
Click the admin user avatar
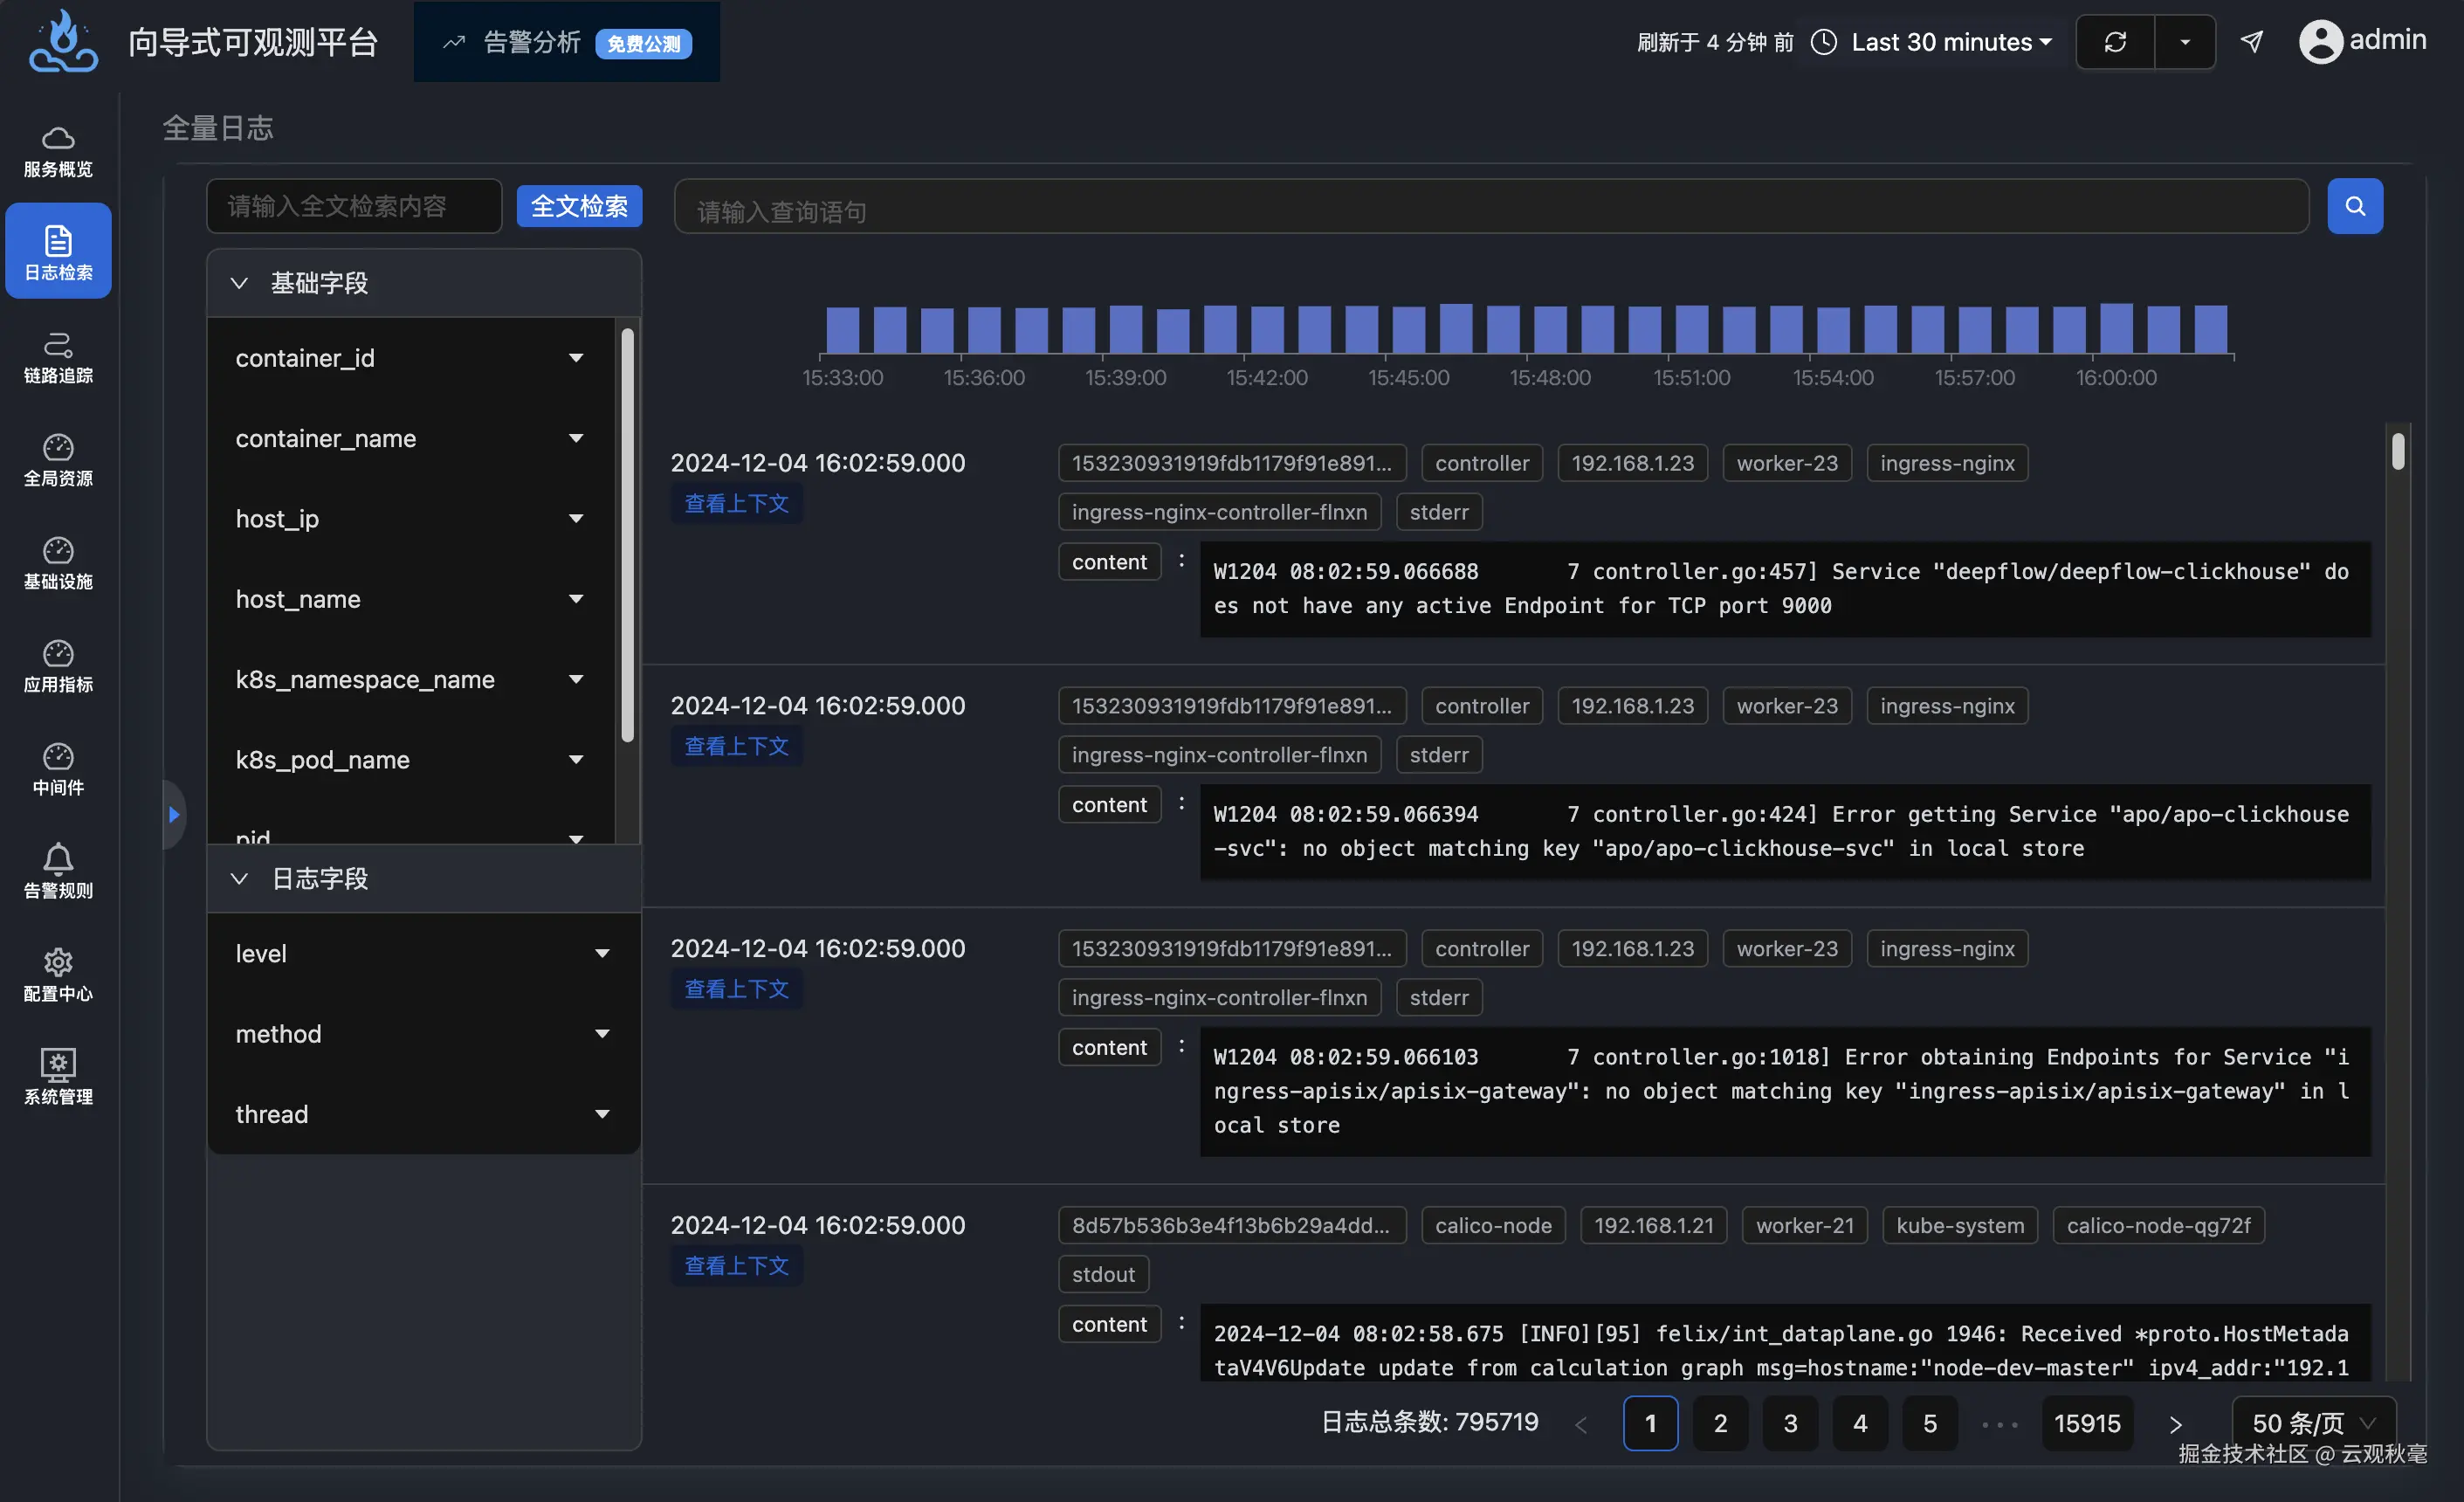click(2320, 42)
